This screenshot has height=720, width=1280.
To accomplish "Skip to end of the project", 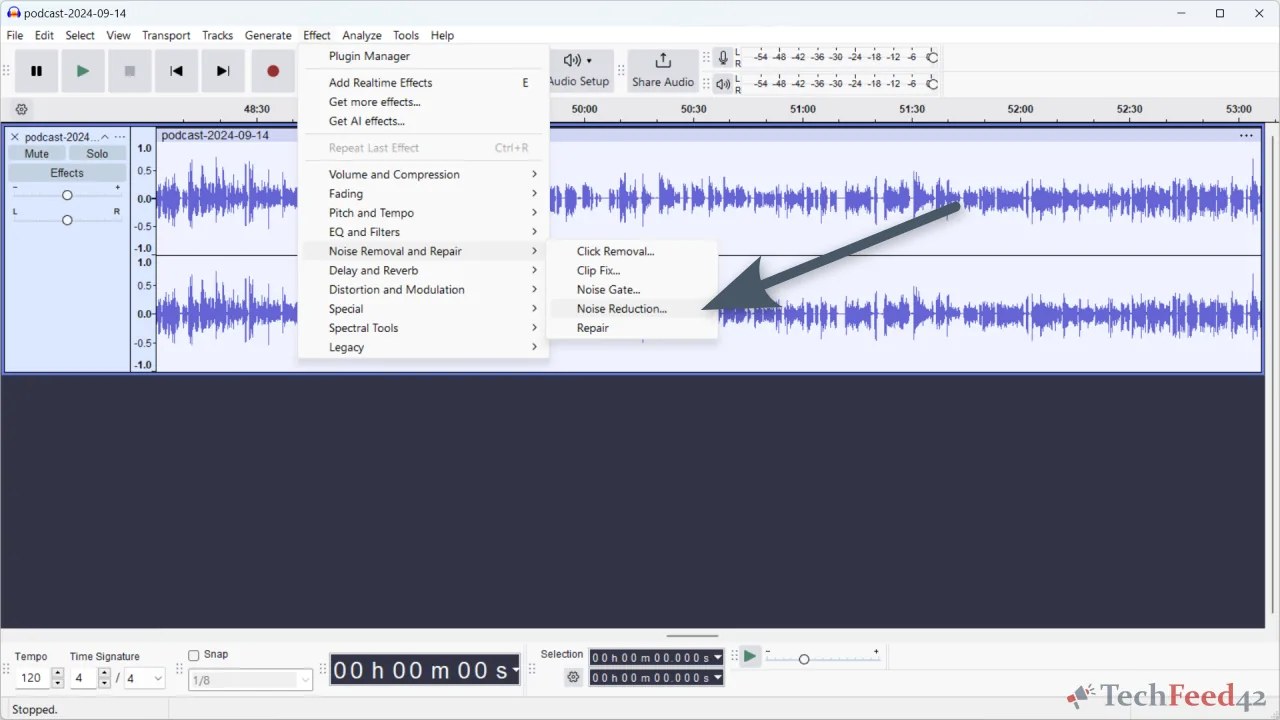I will click(223, 71).
